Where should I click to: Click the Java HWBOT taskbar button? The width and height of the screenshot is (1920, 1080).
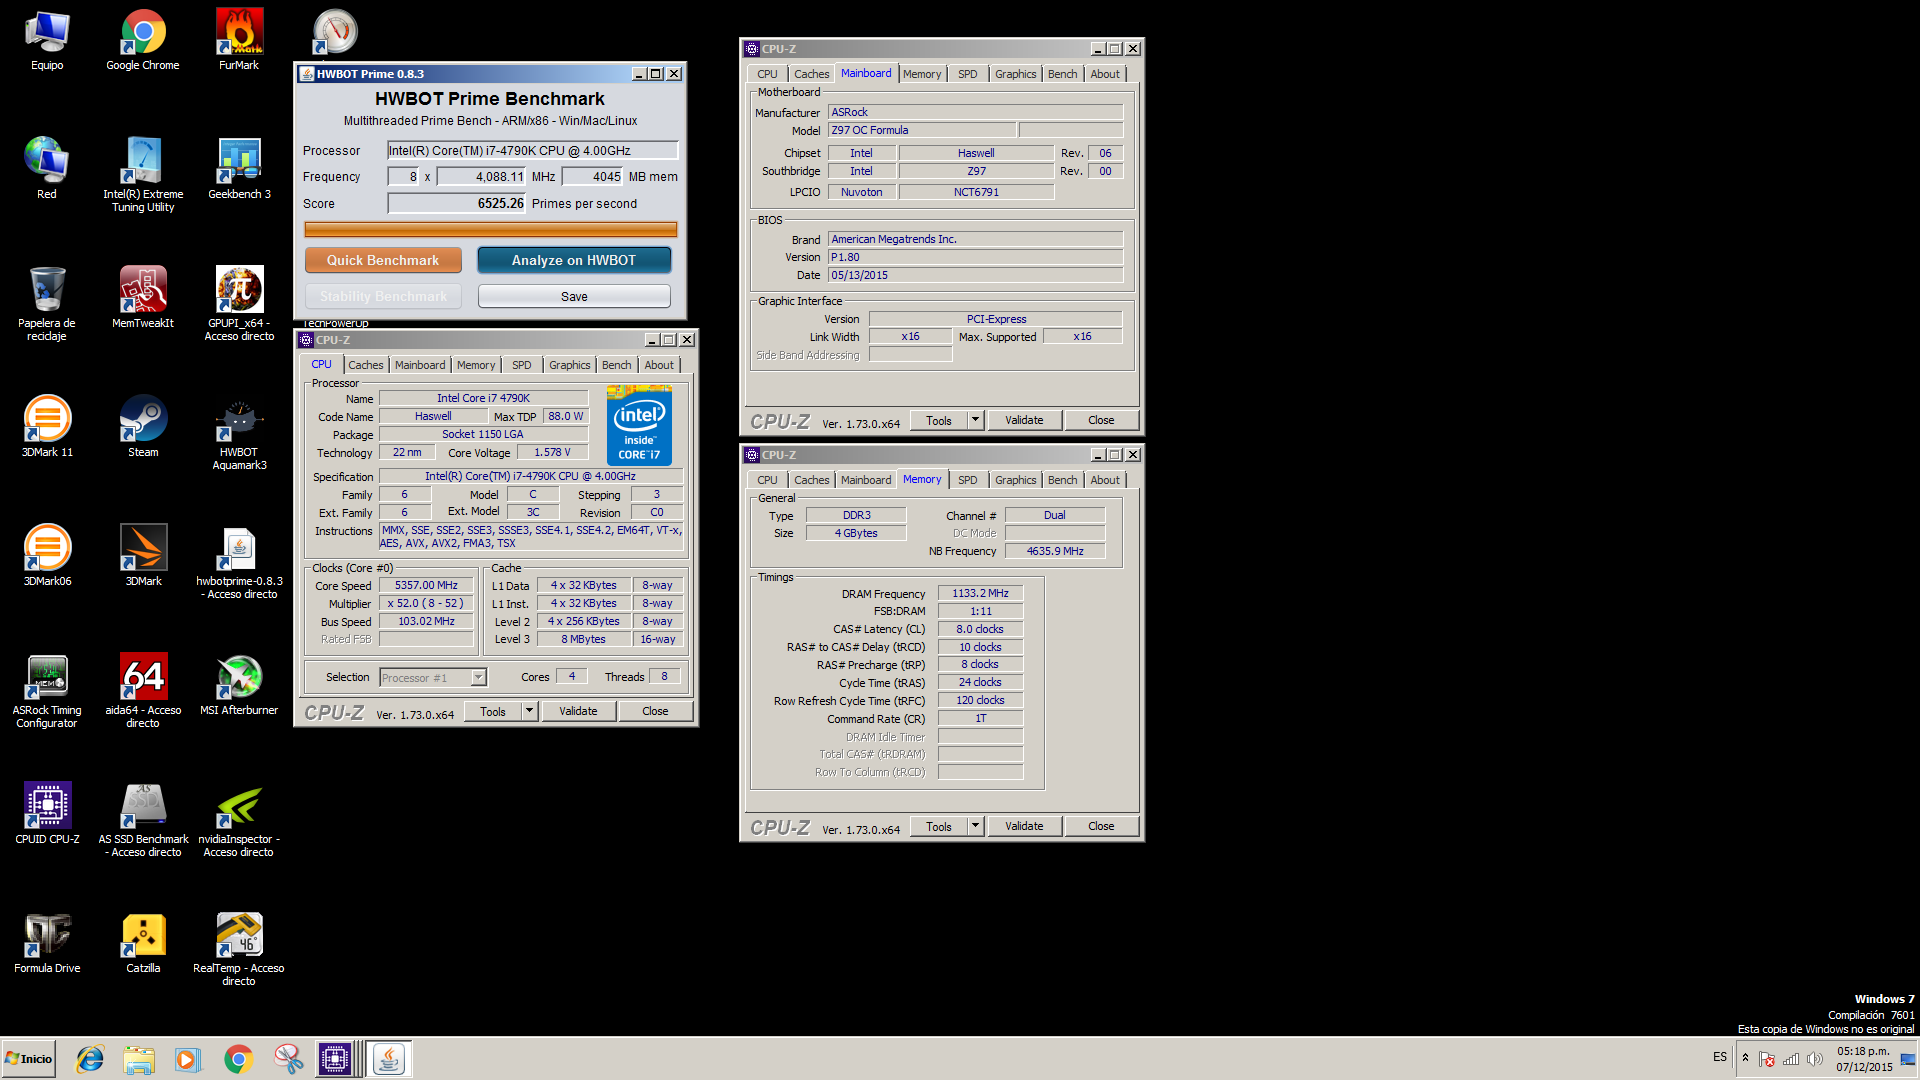point(388,1059)
